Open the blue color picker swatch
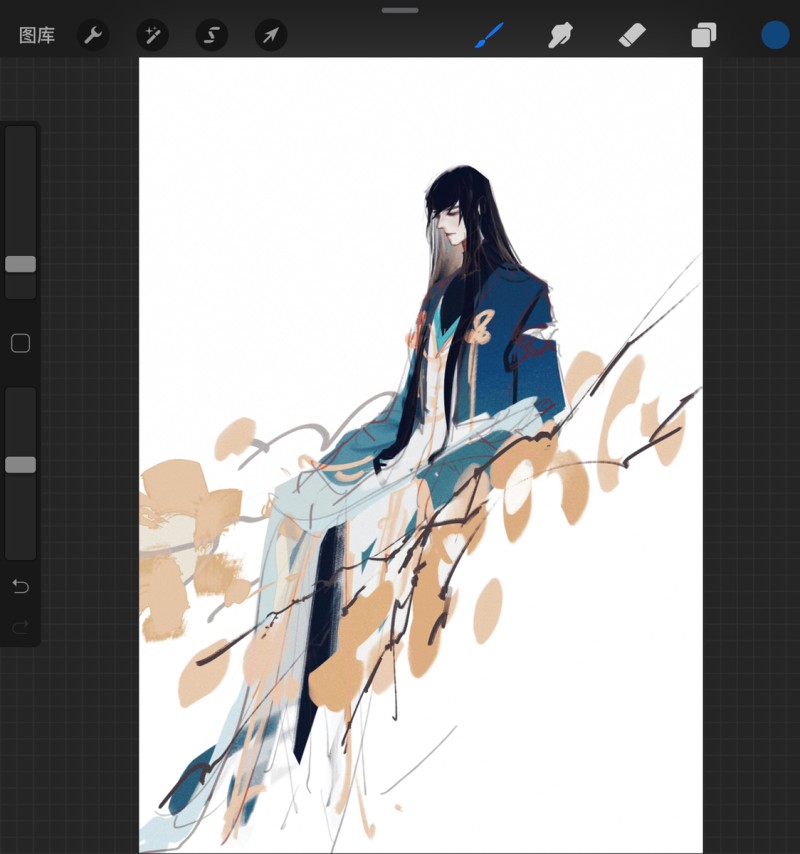This screenshot has height=854, width=800. pyautogui.click(x=775, y=35)
